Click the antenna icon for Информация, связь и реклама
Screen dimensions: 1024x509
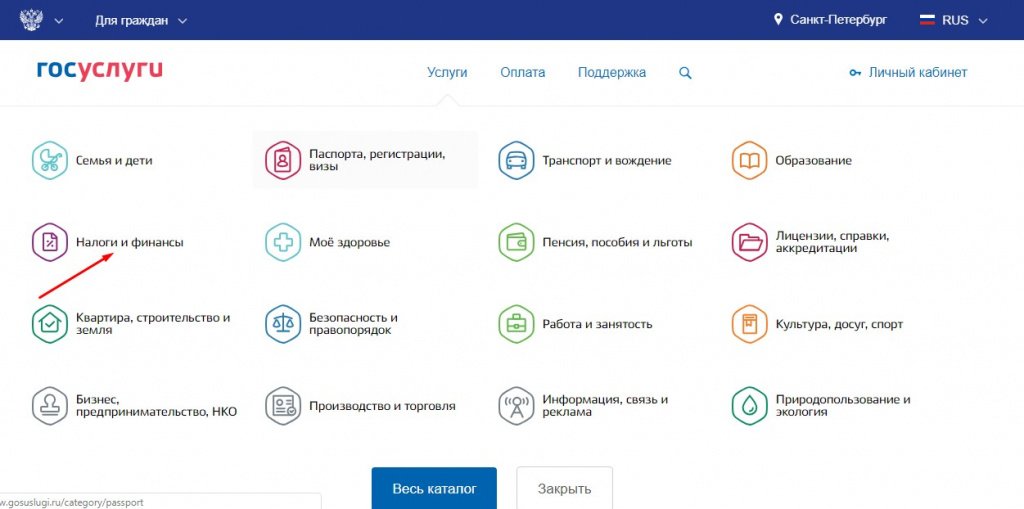pyautogui.click(x=516, y=406)
